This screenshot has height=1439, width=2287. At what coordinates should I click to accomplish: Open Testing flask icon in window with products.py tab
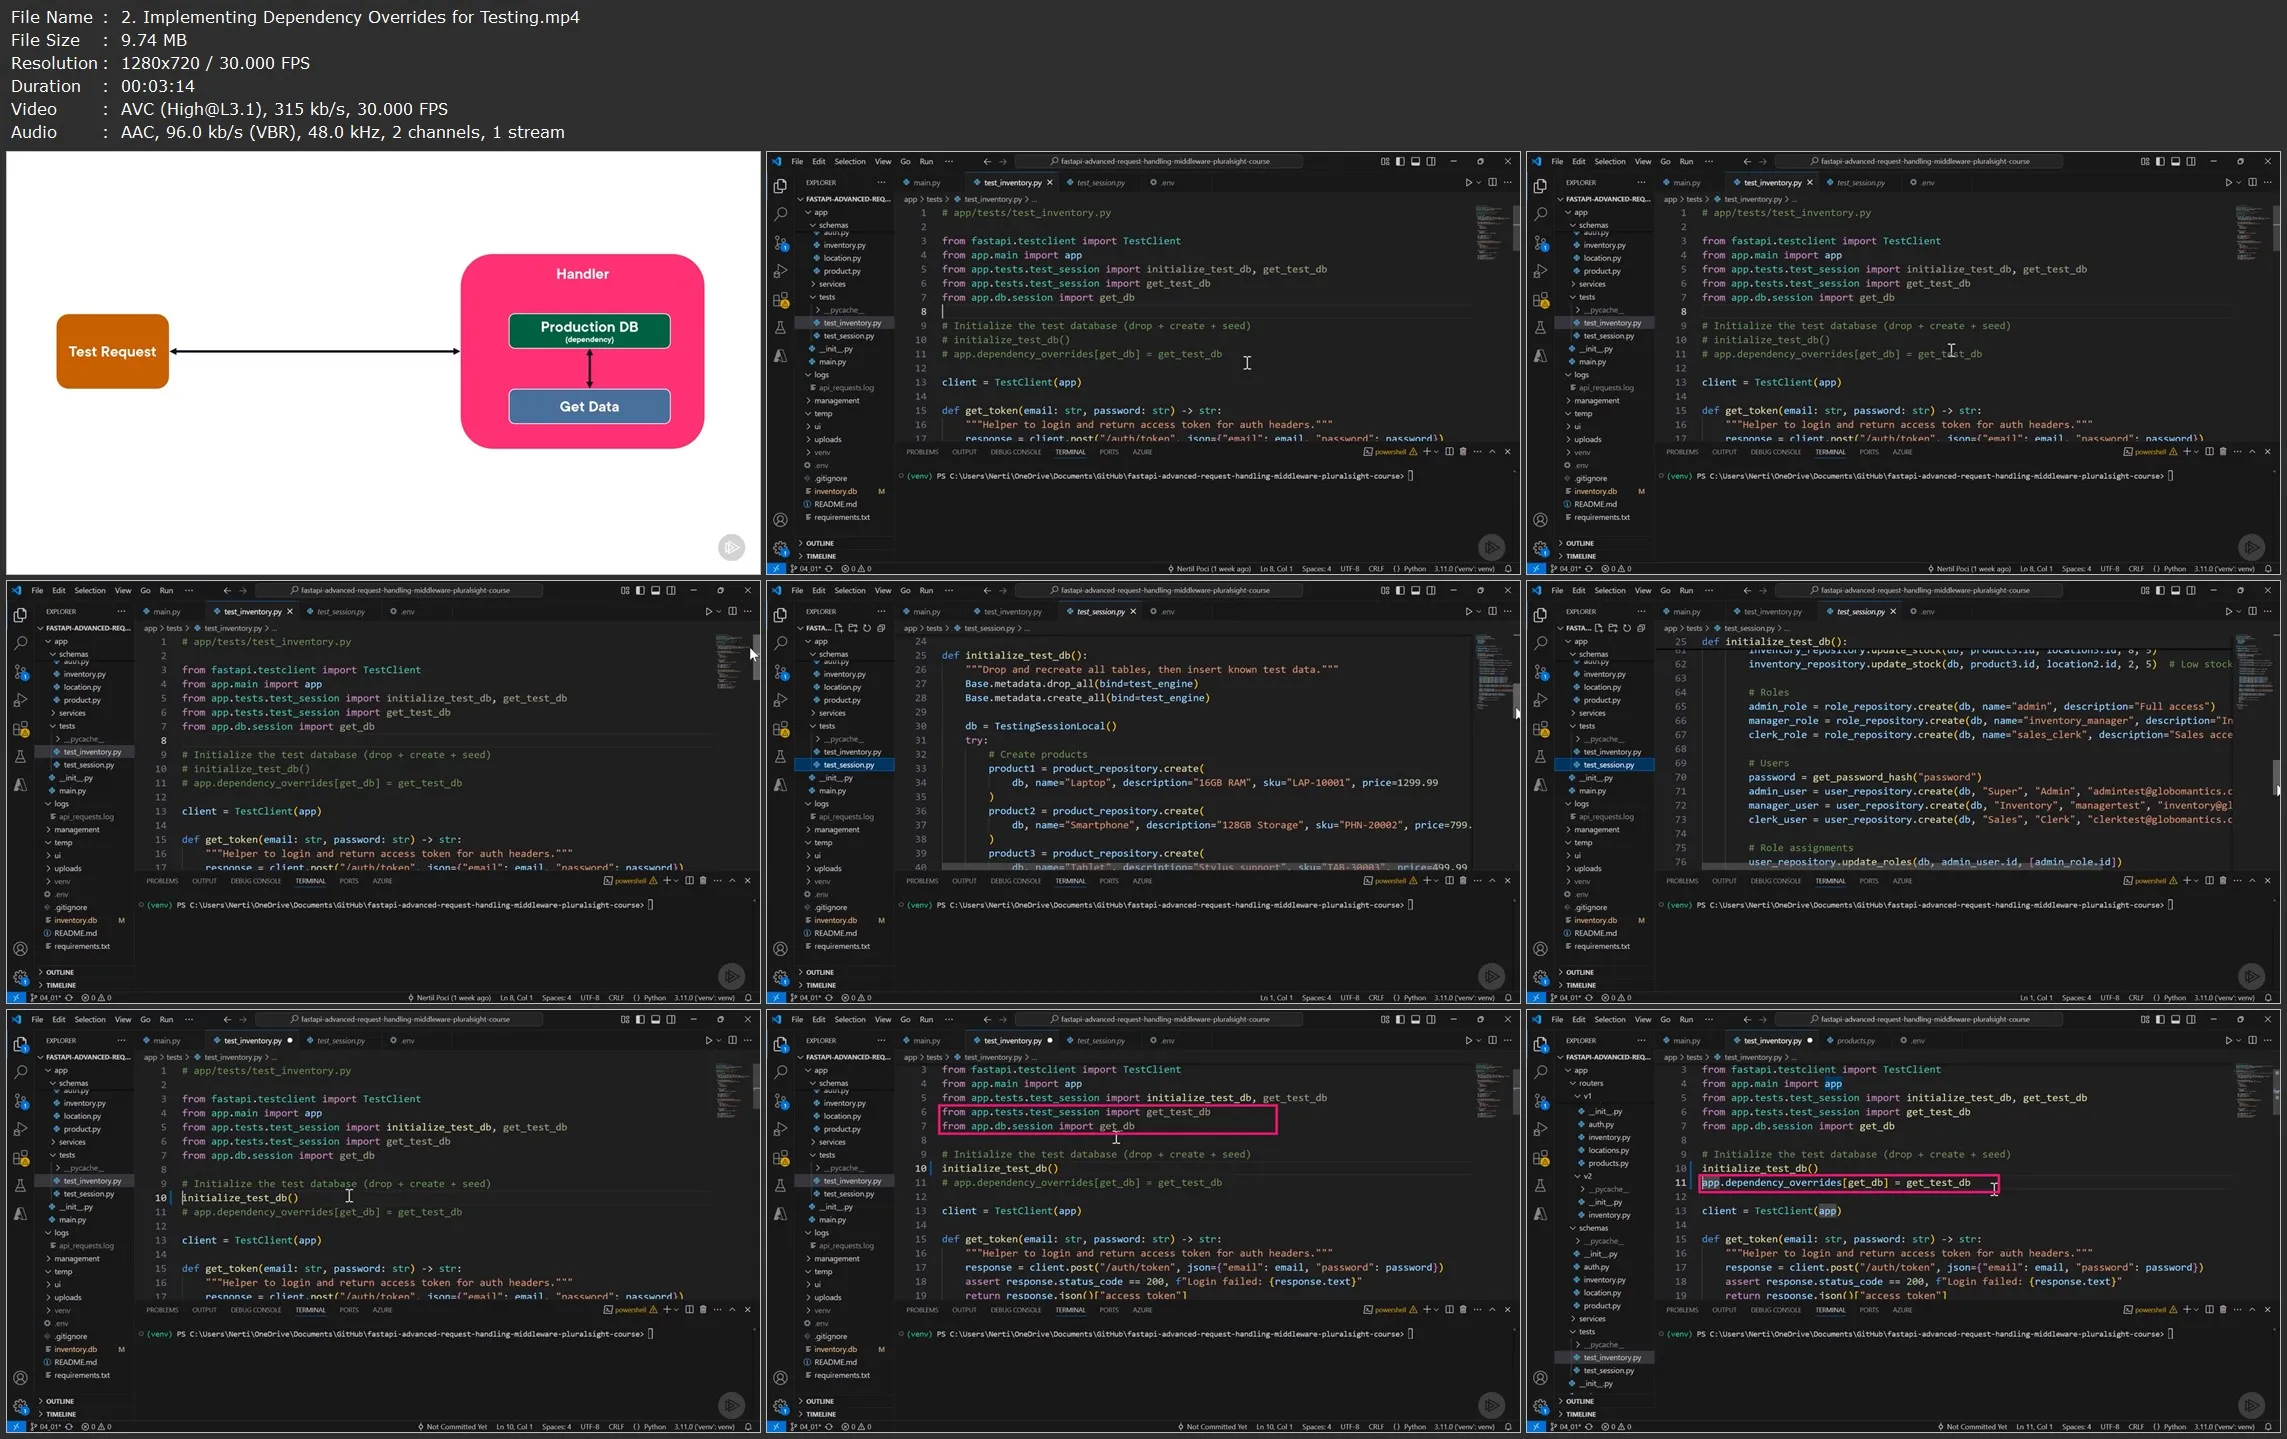[x=1540, y=1185]
